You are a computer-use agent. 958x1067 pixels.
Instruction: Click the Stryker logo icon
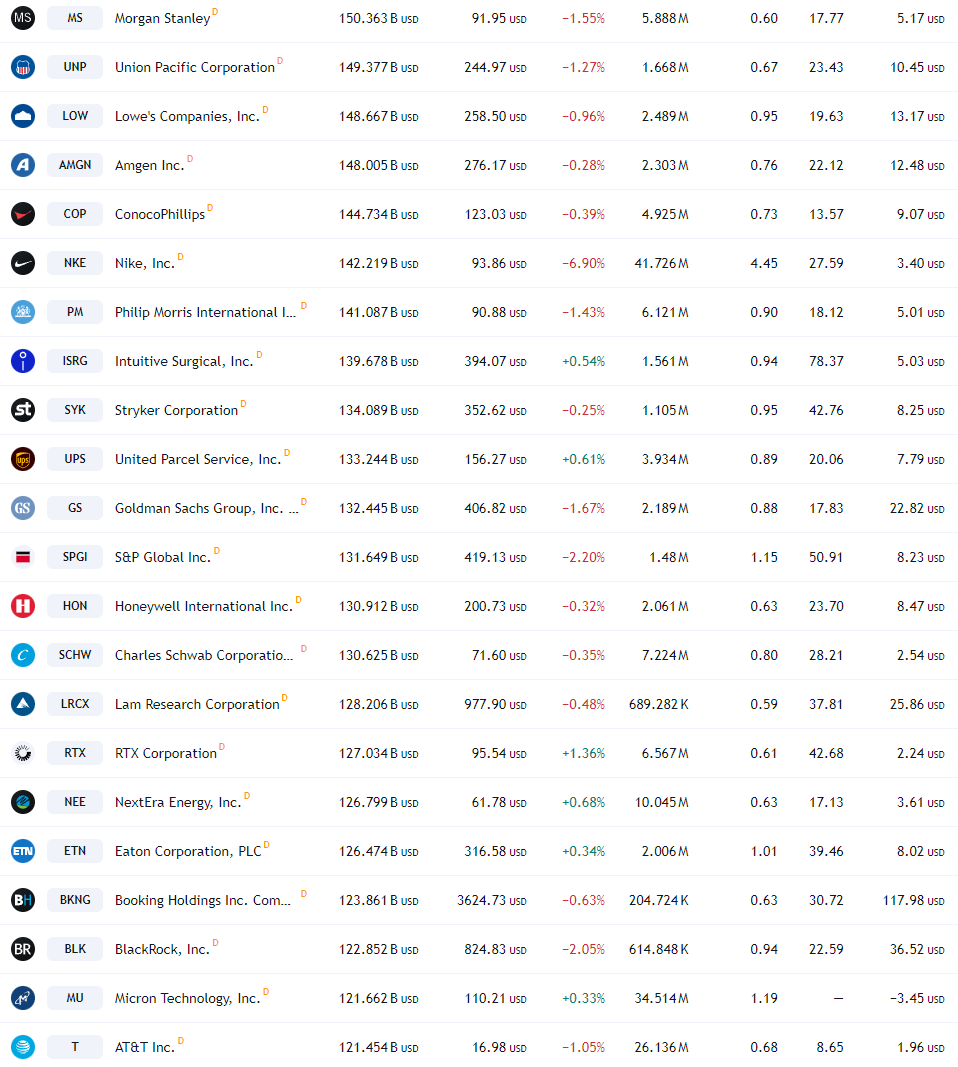(23, 410)
